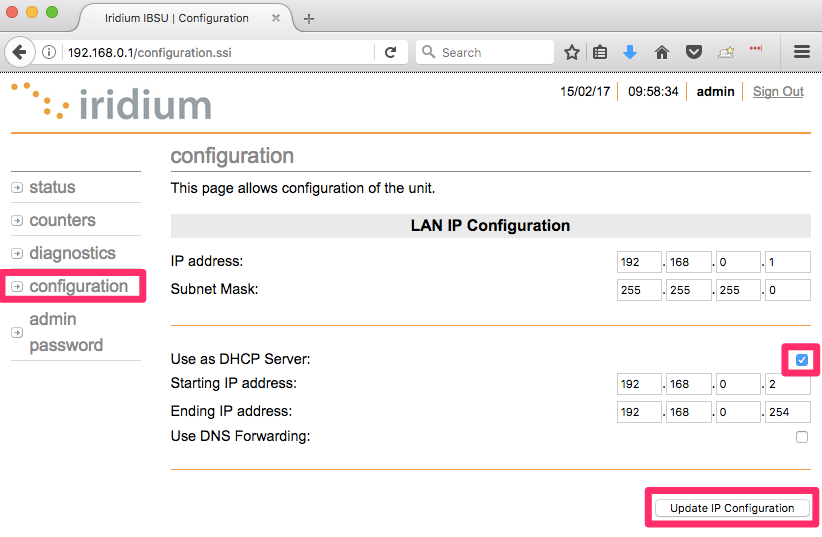
Task: Go back using the browser back arrow
Action: tap(19, 52)
